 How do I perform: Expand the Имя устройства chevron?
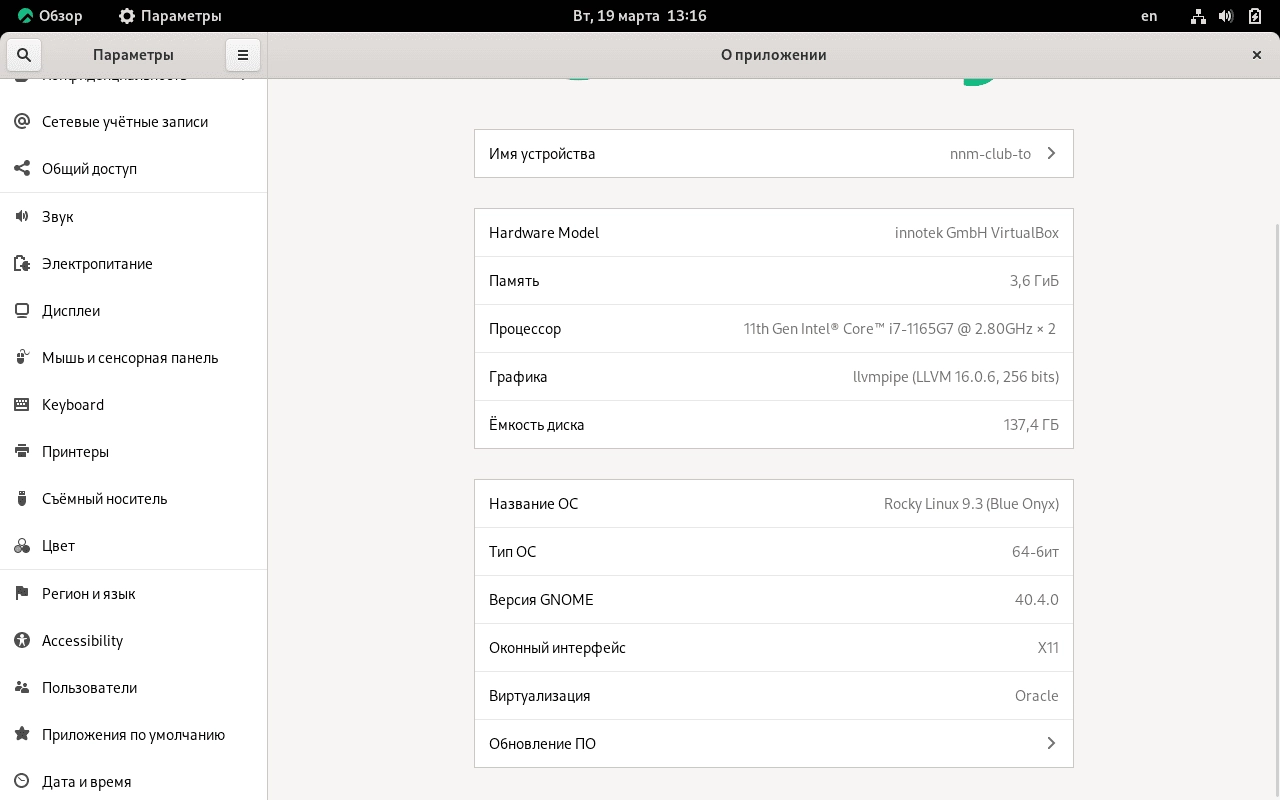pos(1051,153)
